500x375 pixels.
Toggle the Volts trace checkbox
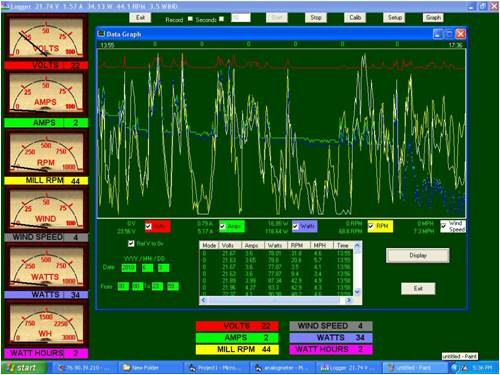coord(149,226)
